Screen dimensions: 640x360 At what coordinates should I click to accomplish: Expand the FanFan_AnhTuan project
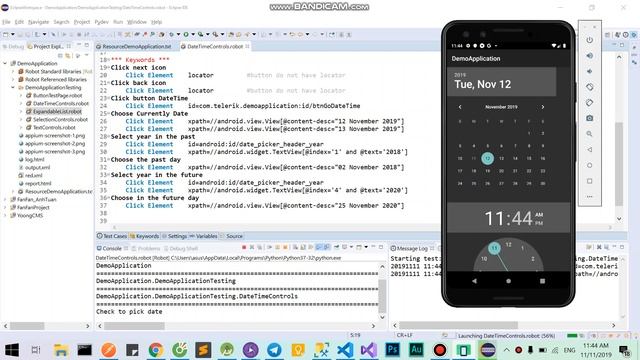(x=5, y=200)
